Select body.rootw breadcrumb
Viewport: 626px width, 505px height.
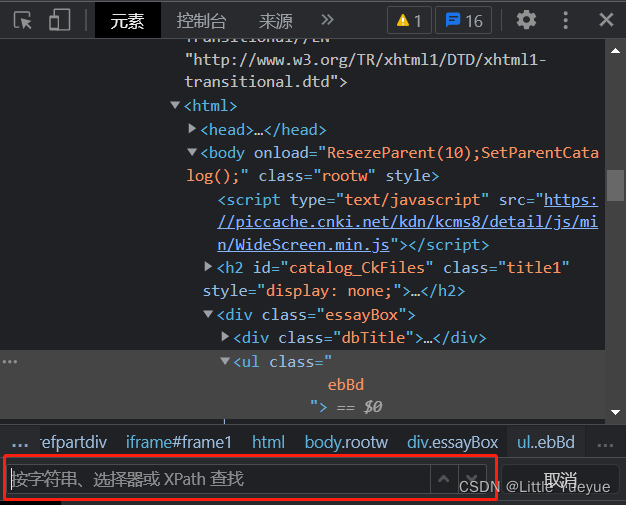346,442
